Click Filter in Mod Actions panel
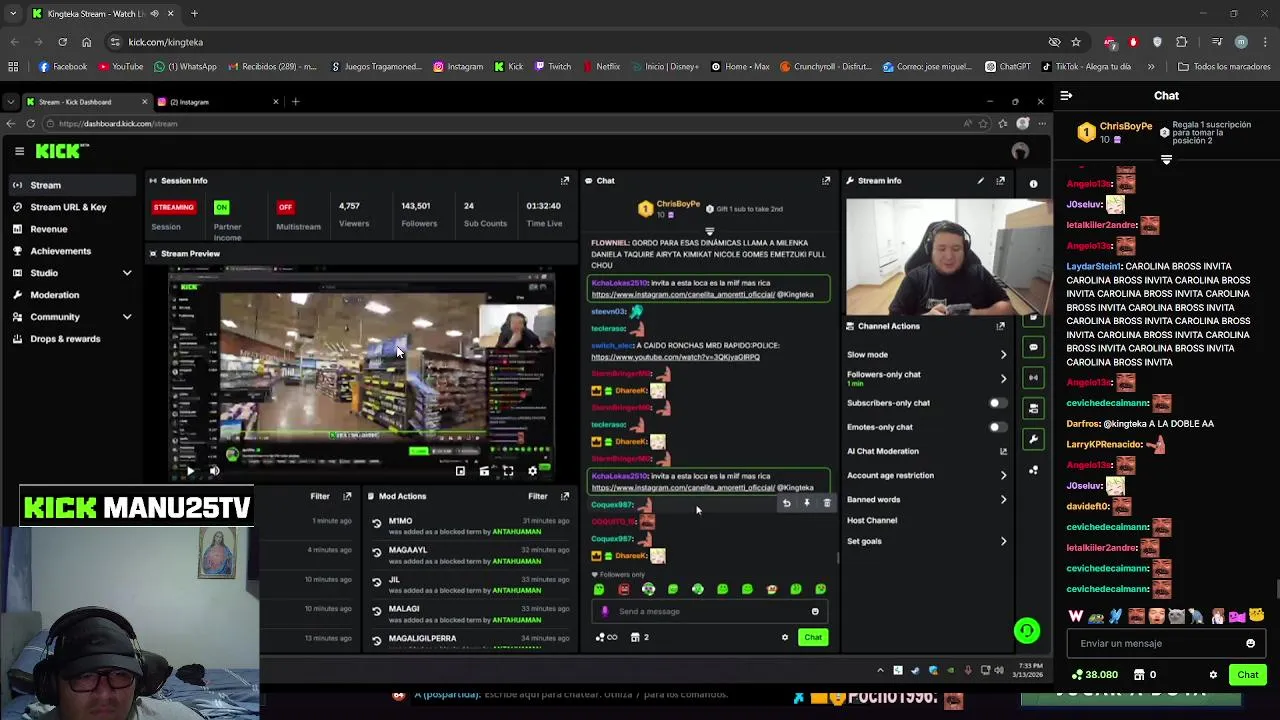The height and width of the screenshot is (720, 1280). 537,496
